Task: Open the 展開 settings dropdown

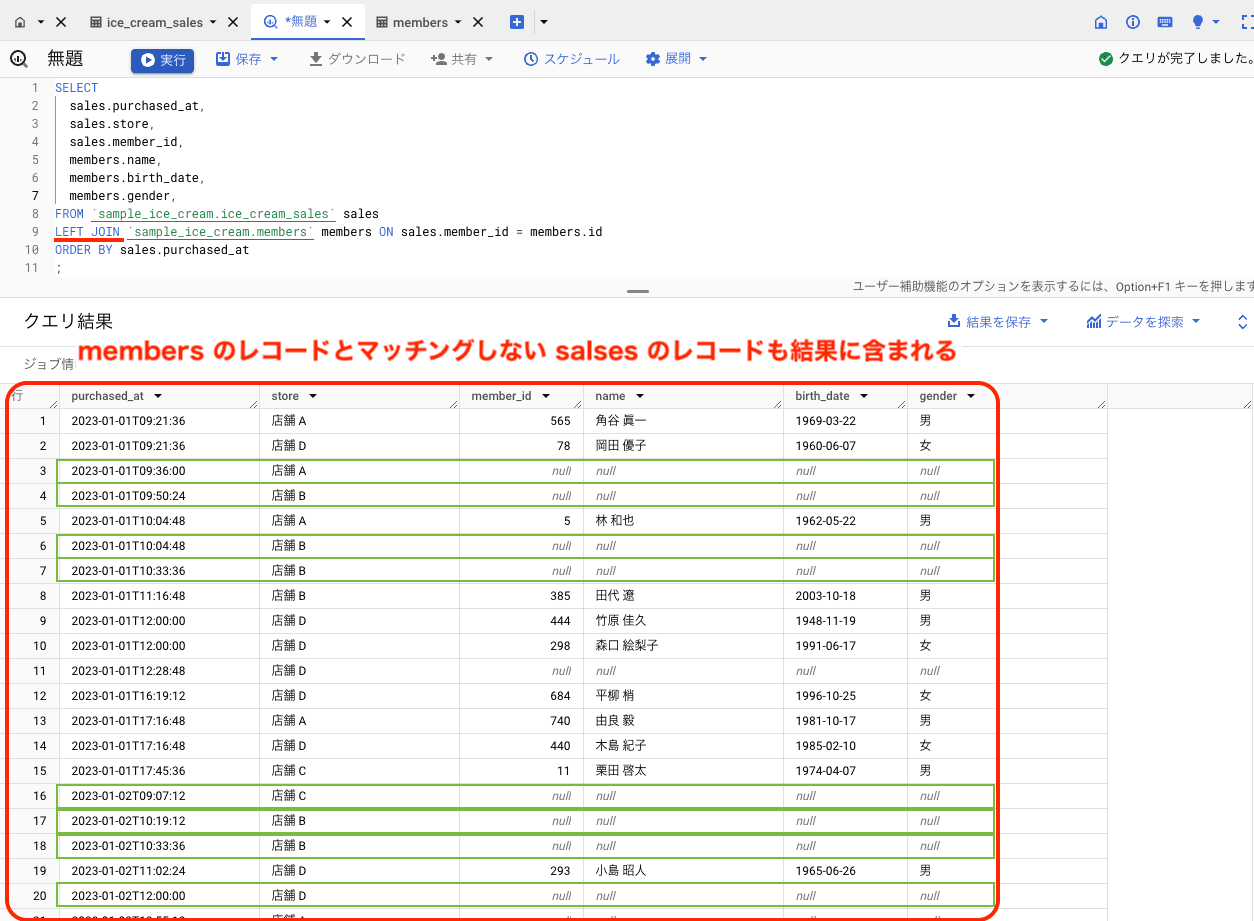Action: tap(677, 59)
